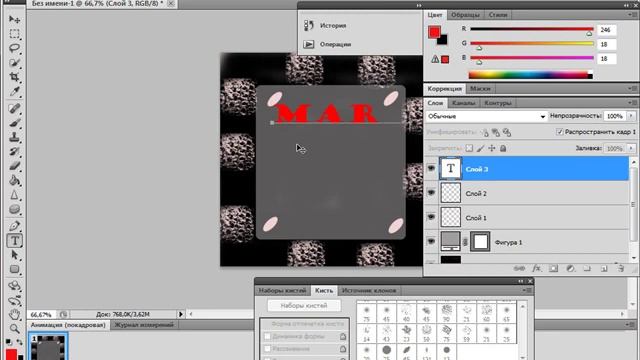The image size is (640, 360).
Task: Switch to the Каналы tab
Action: click(463, 103)
